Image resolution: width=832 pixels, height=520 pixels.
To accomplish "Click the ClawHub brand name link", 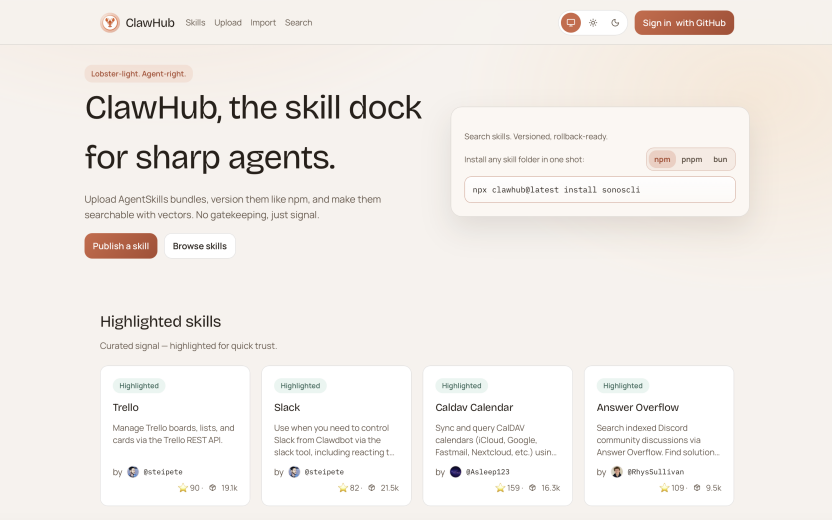I will click(x=150, y=23).
